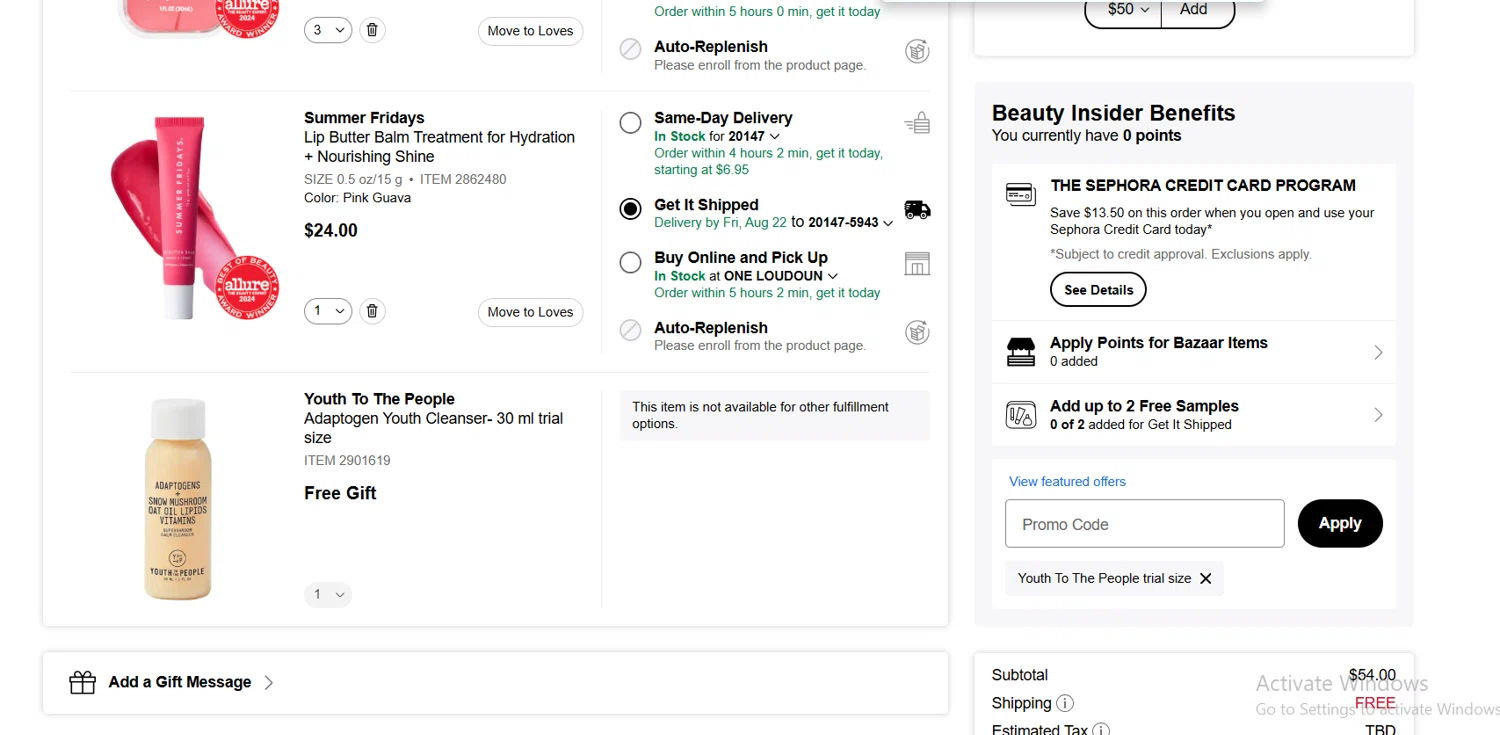Click the Auto-Replenish icon in the top item row
The width and height of the screenshot is (1500, 735).
[917, 51]
